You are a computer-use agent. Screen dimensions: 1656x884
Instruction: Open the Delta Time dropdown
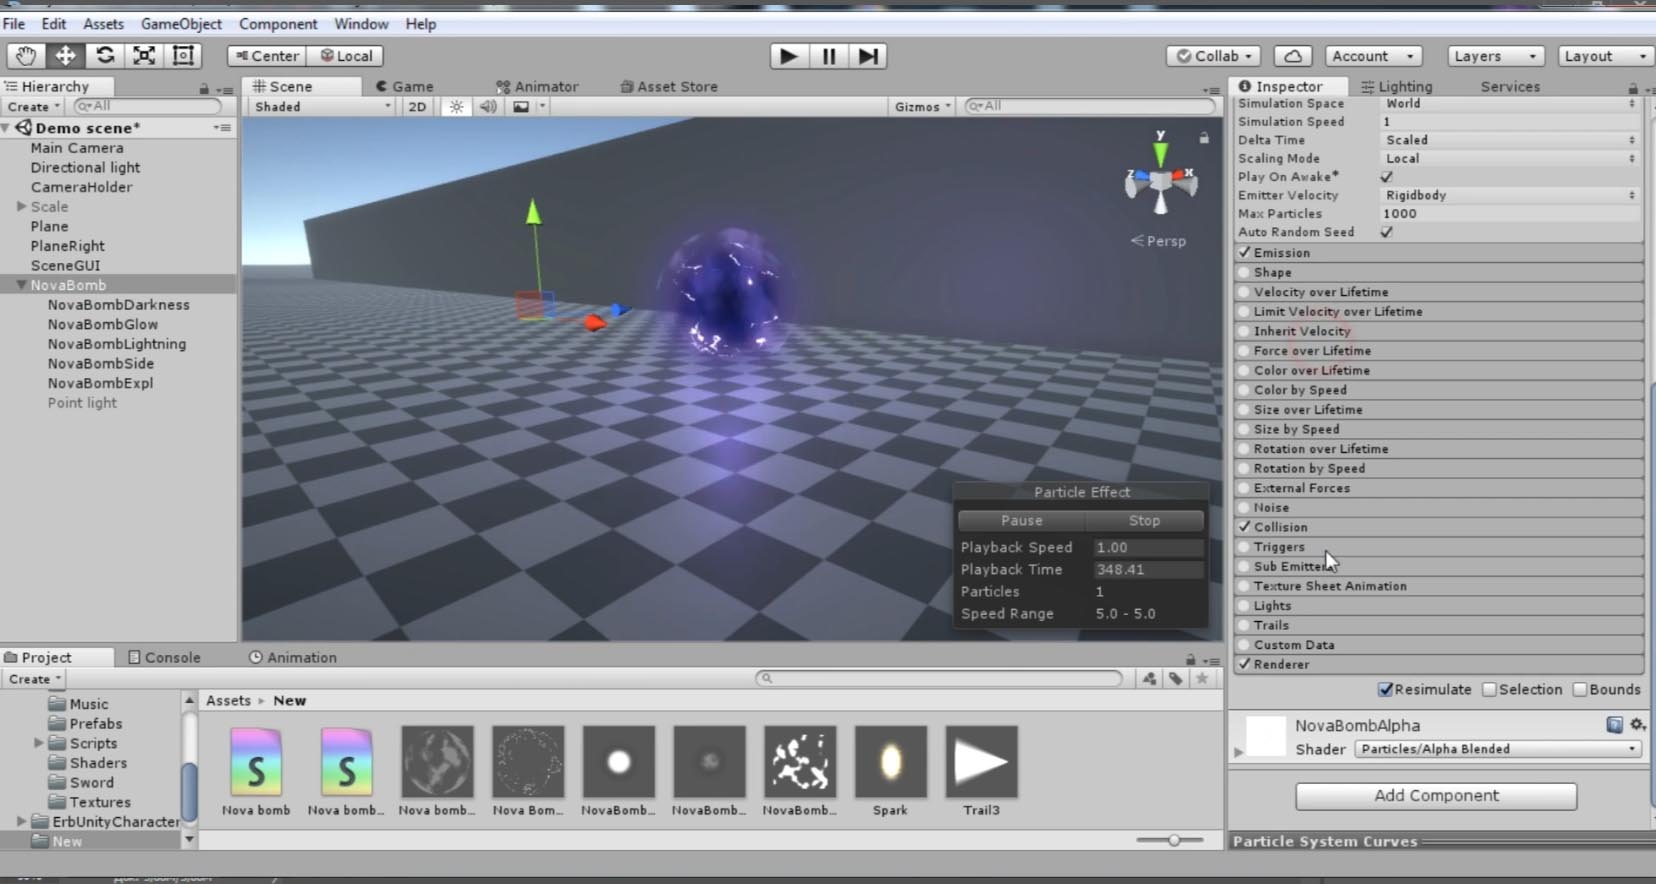[x=1510, y=140]
